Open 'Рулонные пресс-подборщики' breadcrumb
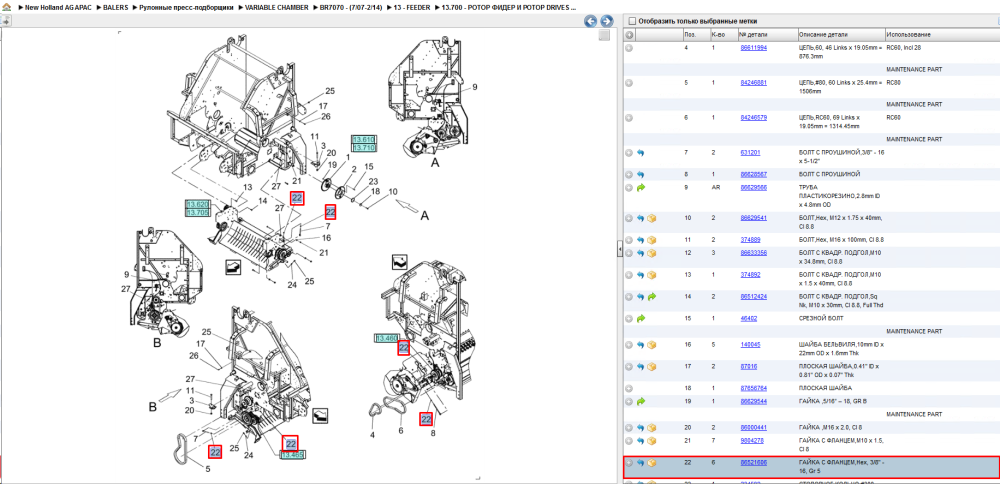 coord(184,8)
